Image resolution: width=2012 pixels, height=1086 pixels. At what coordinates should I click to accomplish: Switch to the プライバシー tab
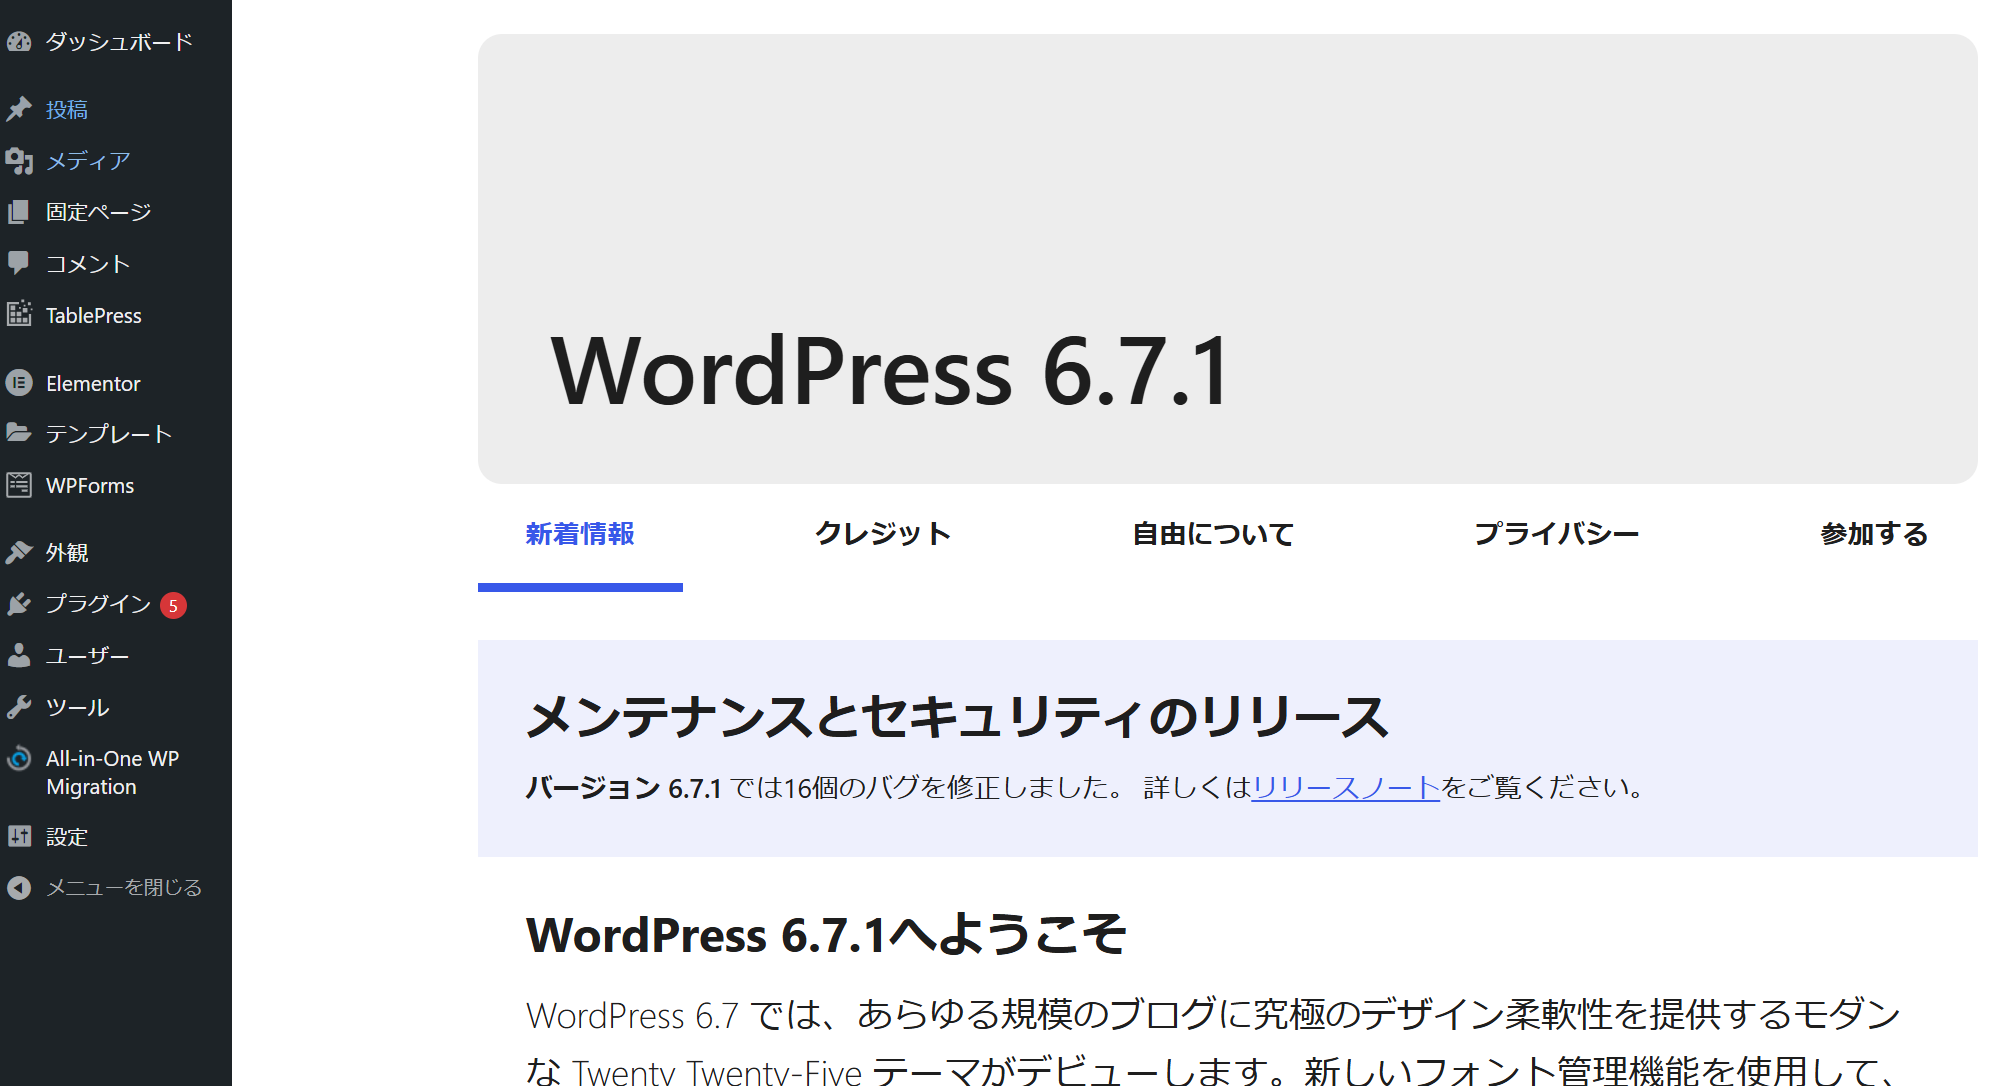(x=1557, y=534)
